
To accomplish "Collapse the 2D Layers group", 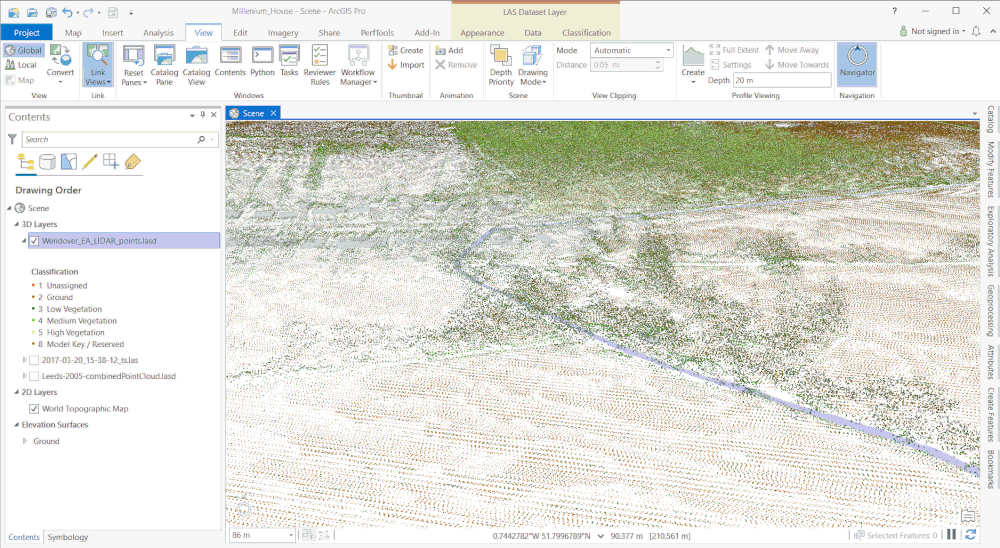I will tap(17, 392).
